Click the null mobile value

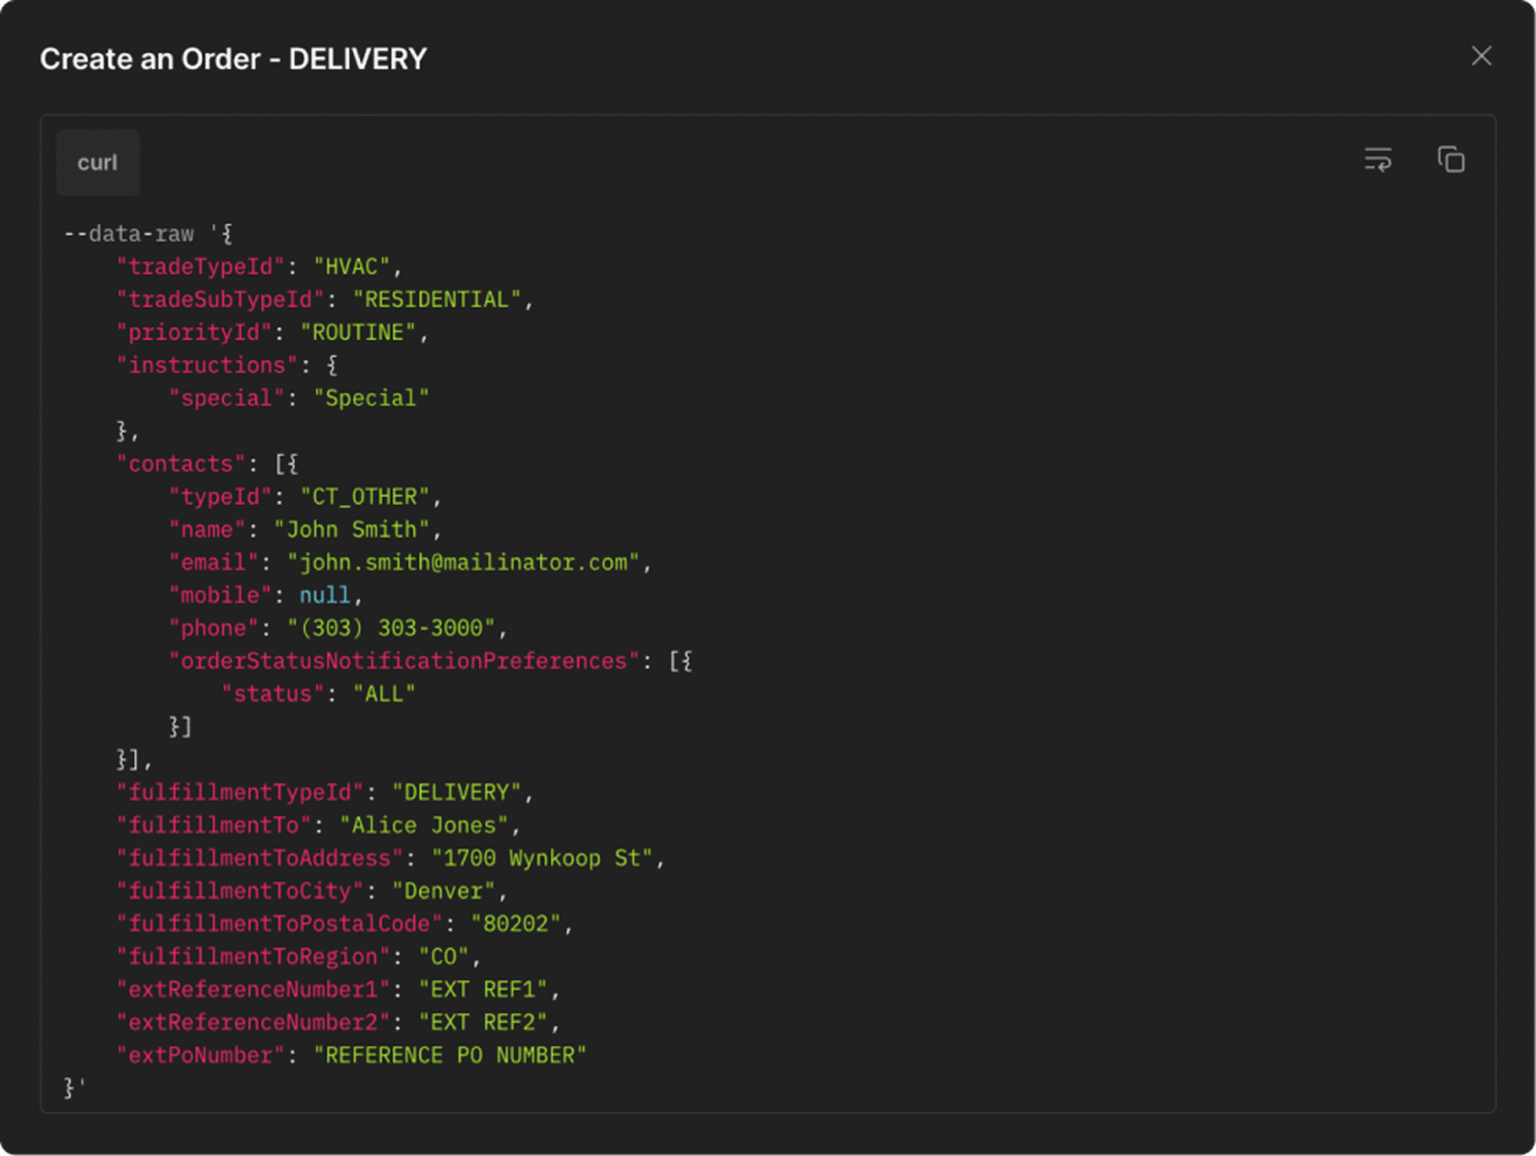(x=325, y=596)
